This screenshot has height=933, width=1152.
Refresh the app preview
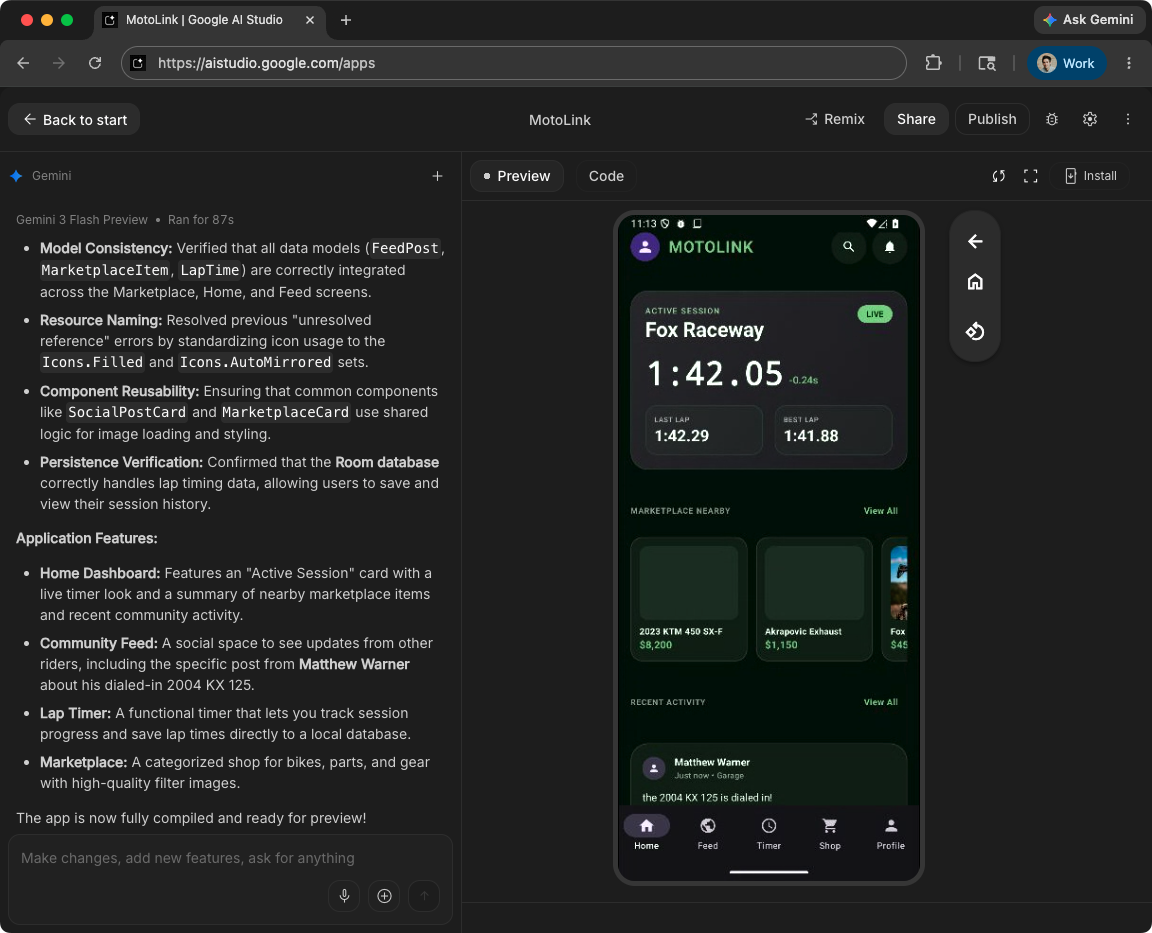[998, 176]
